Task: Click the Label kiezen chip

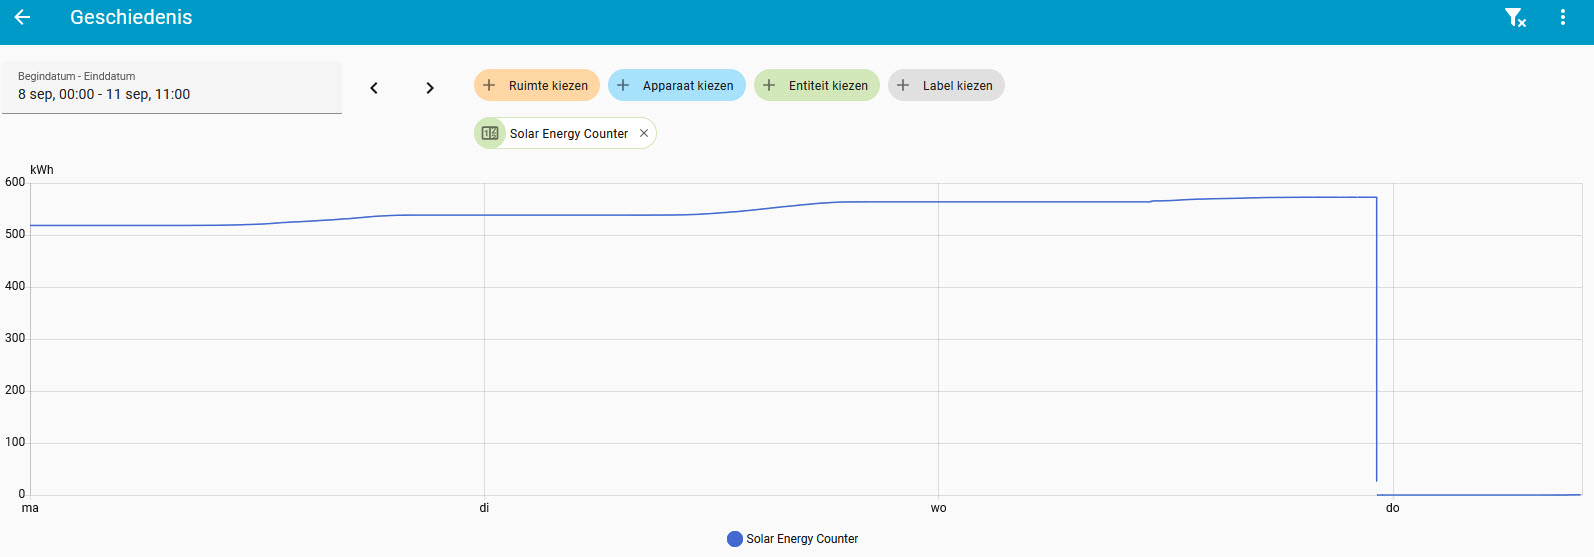Action: (x=946, y=85)
